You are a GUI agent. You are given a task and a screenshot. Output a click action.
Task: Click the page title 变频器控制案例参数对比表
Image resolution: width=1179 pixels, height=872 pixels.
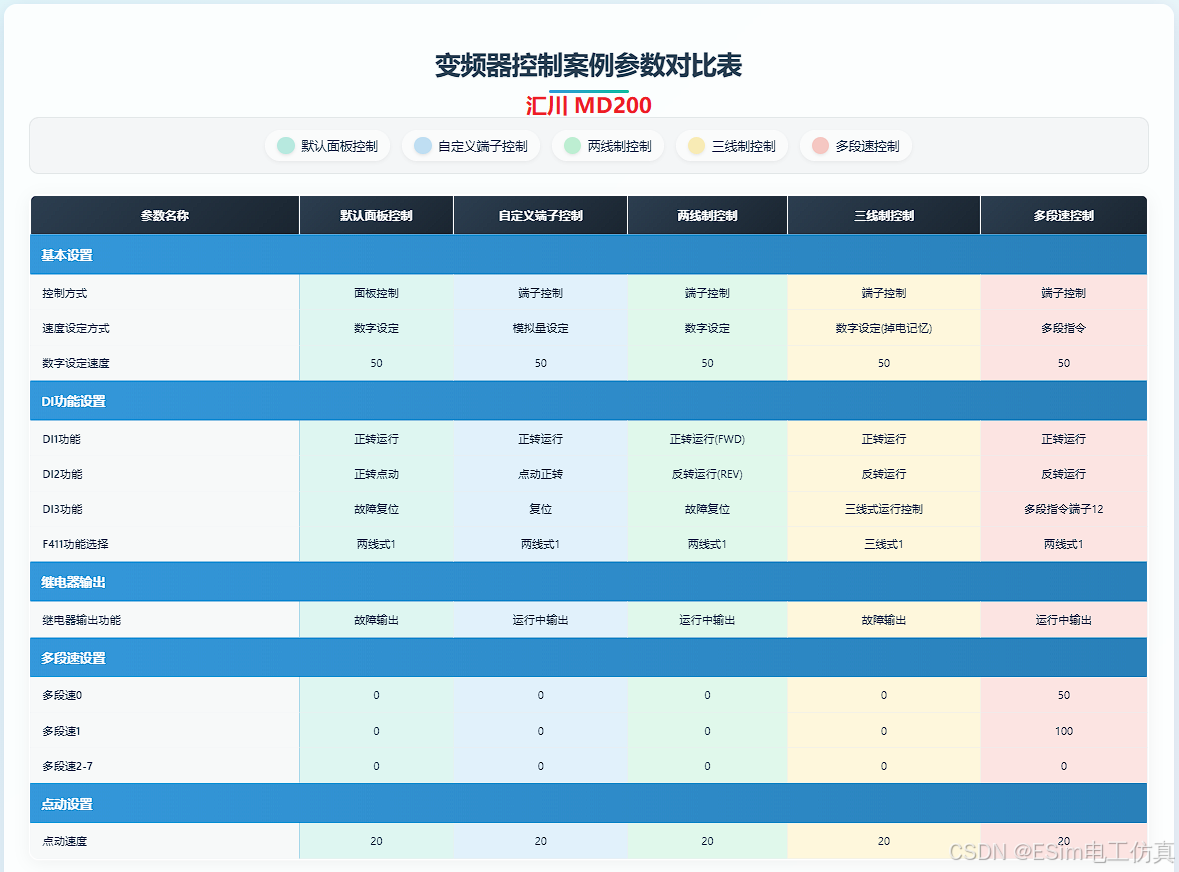pyautogui.click(x=589, y=65)
